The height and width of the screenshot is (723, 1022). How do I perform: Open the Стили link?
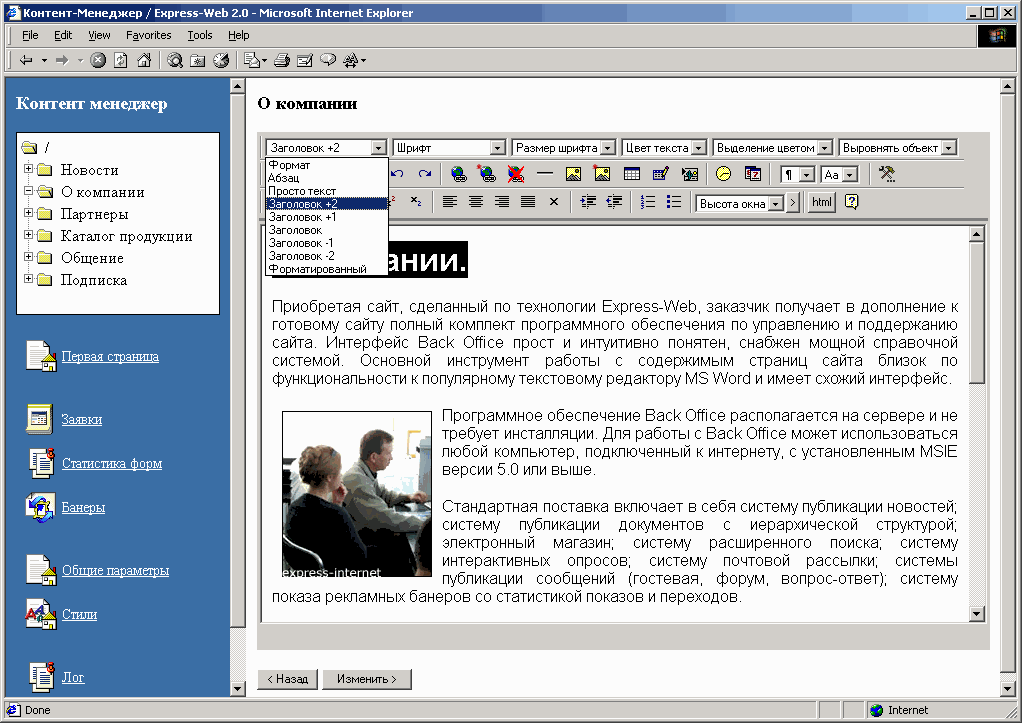(80, 614)
